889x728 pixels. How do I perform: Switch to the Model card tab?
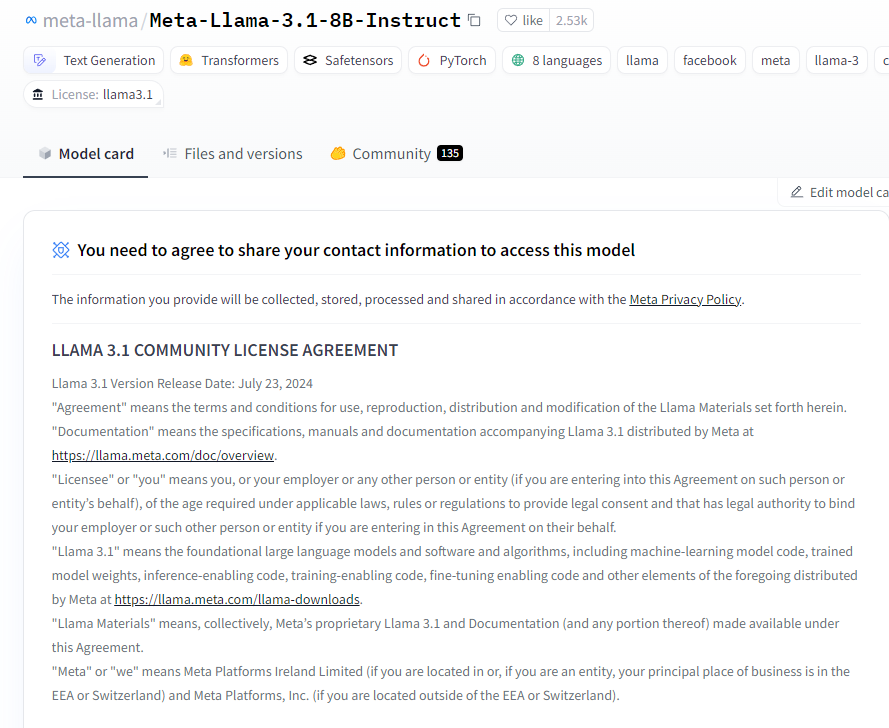pyautogui.click(x=86, y=154)
